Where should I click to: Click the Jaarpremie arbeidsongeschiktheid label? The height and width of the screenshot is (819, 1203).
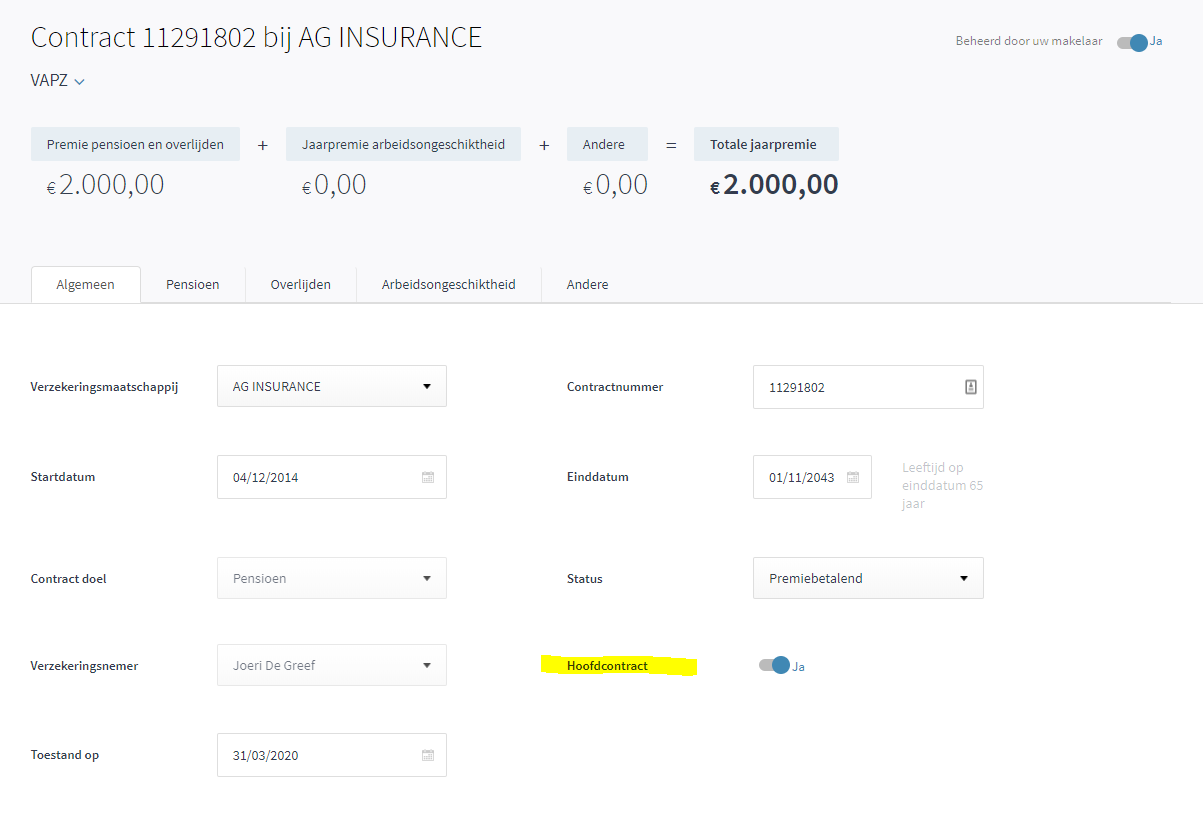(403, 144)
